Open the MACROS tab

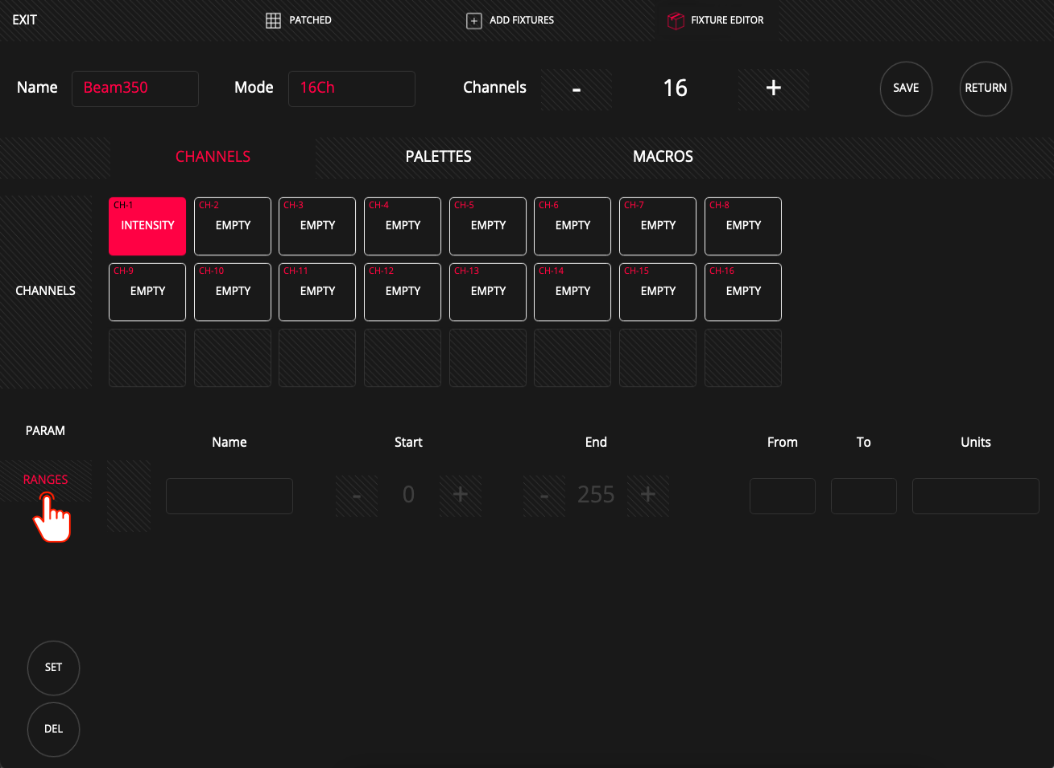coord(663,157)
